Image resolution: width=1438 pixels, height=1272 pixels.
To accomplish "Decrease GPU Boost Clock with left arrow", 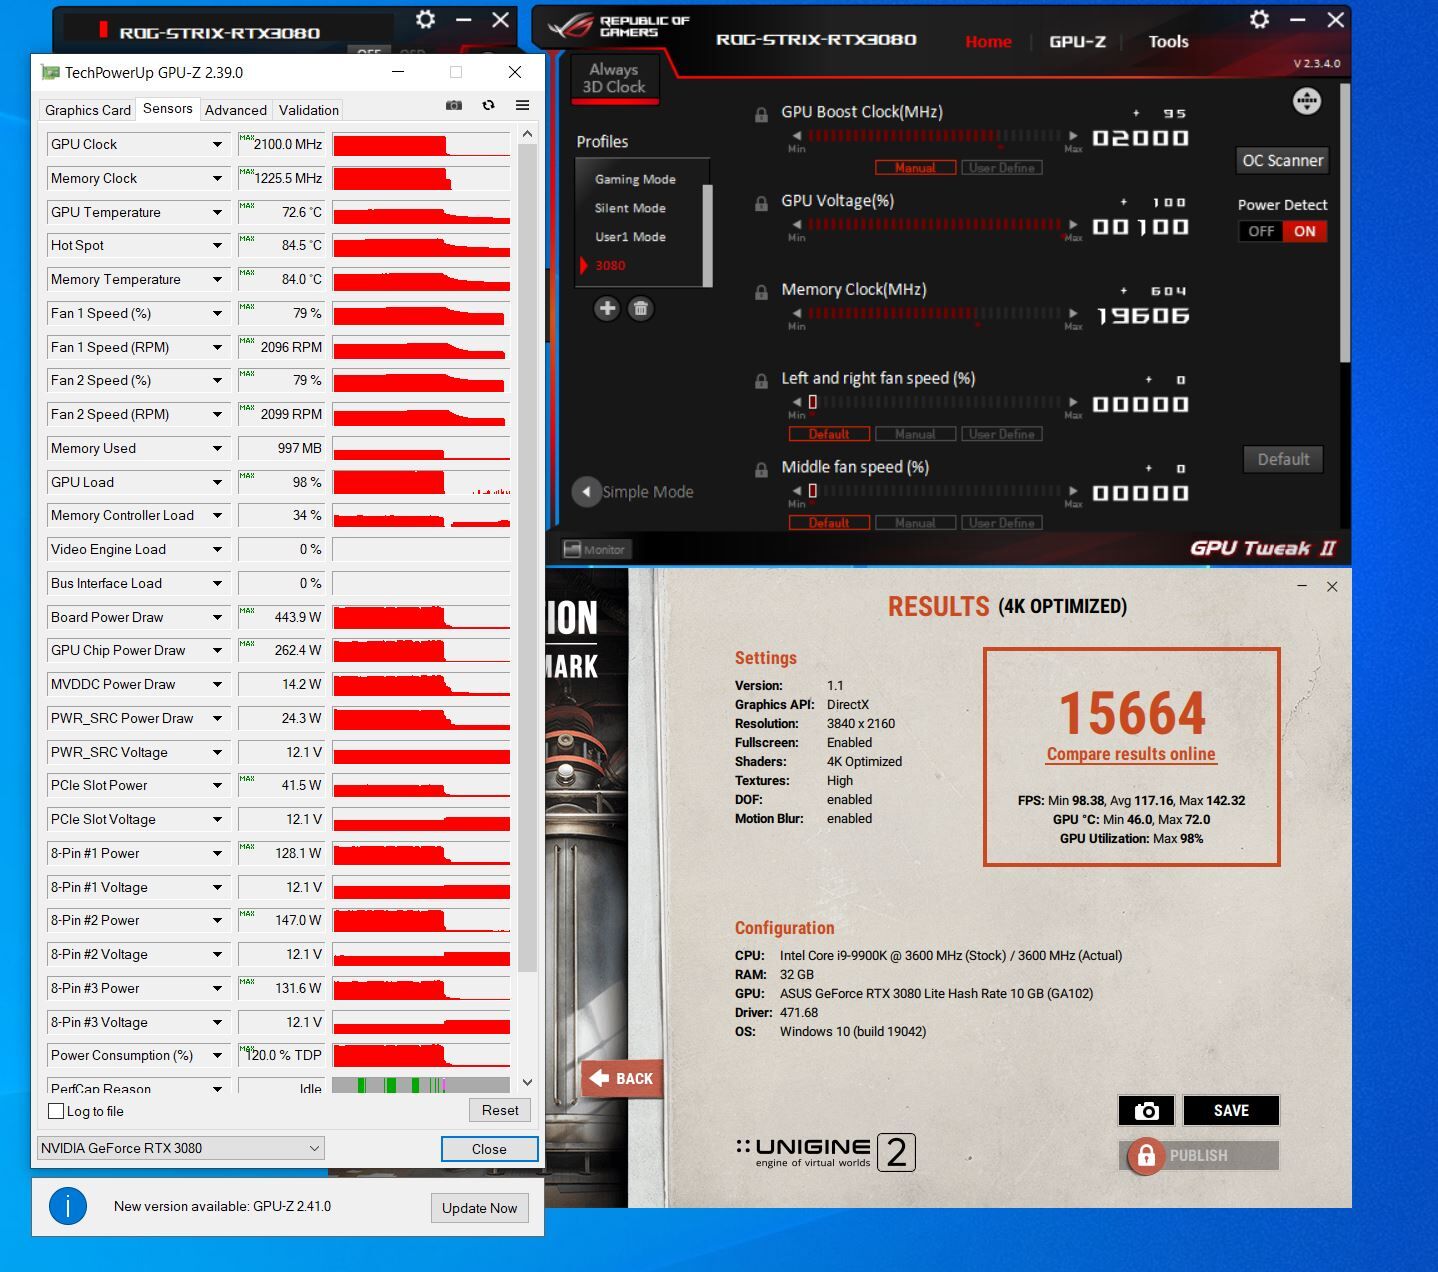I will point(797,136).
